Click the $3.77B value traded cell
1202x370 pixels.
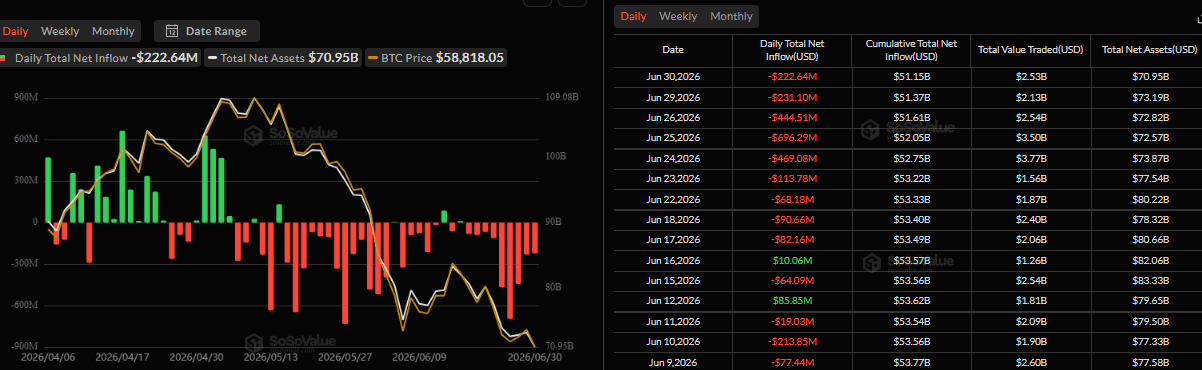(1031, 158)
